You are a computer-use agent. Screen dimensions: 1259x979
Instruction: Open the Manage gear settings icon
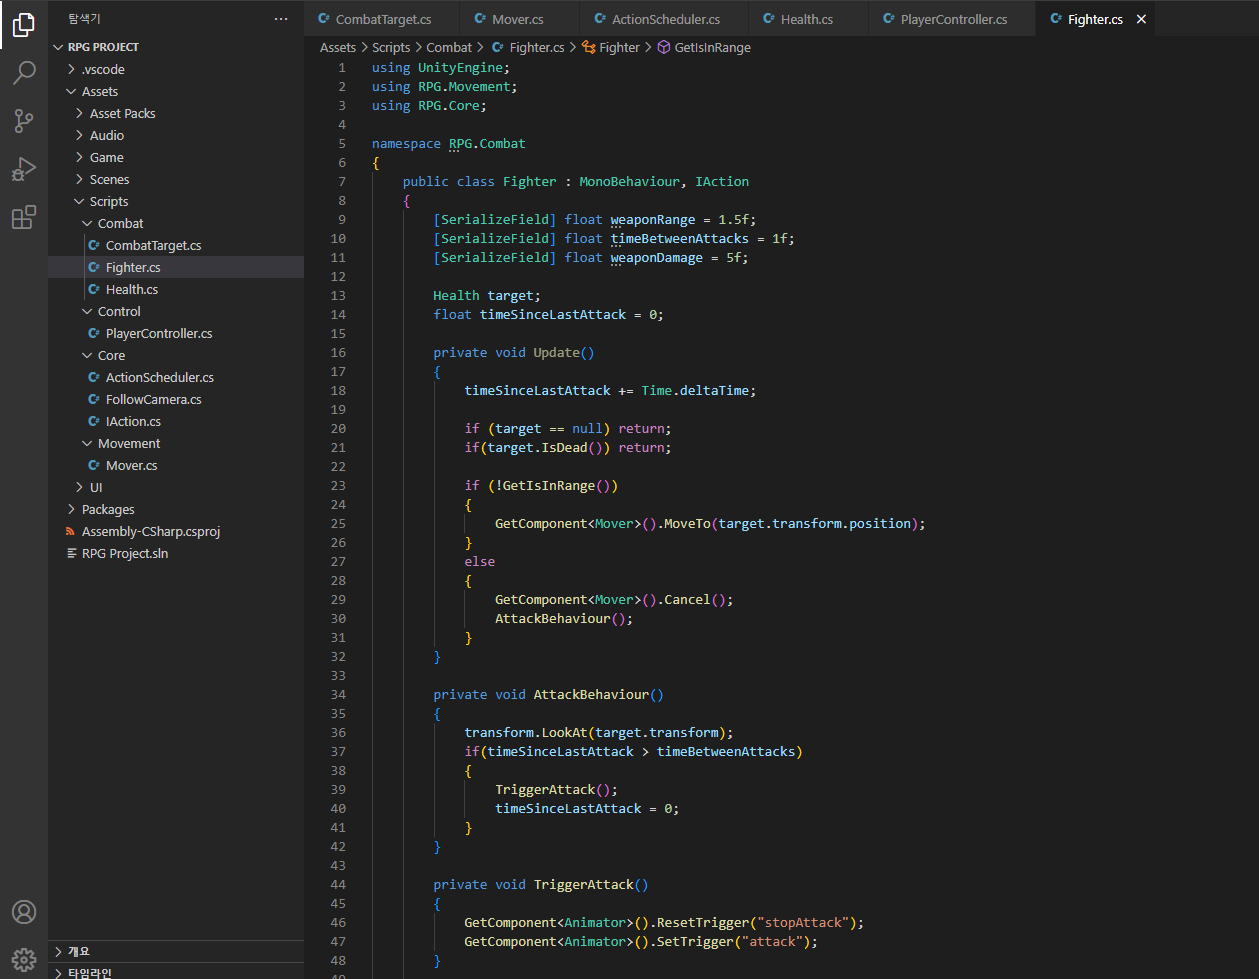(x=24, y=960)
